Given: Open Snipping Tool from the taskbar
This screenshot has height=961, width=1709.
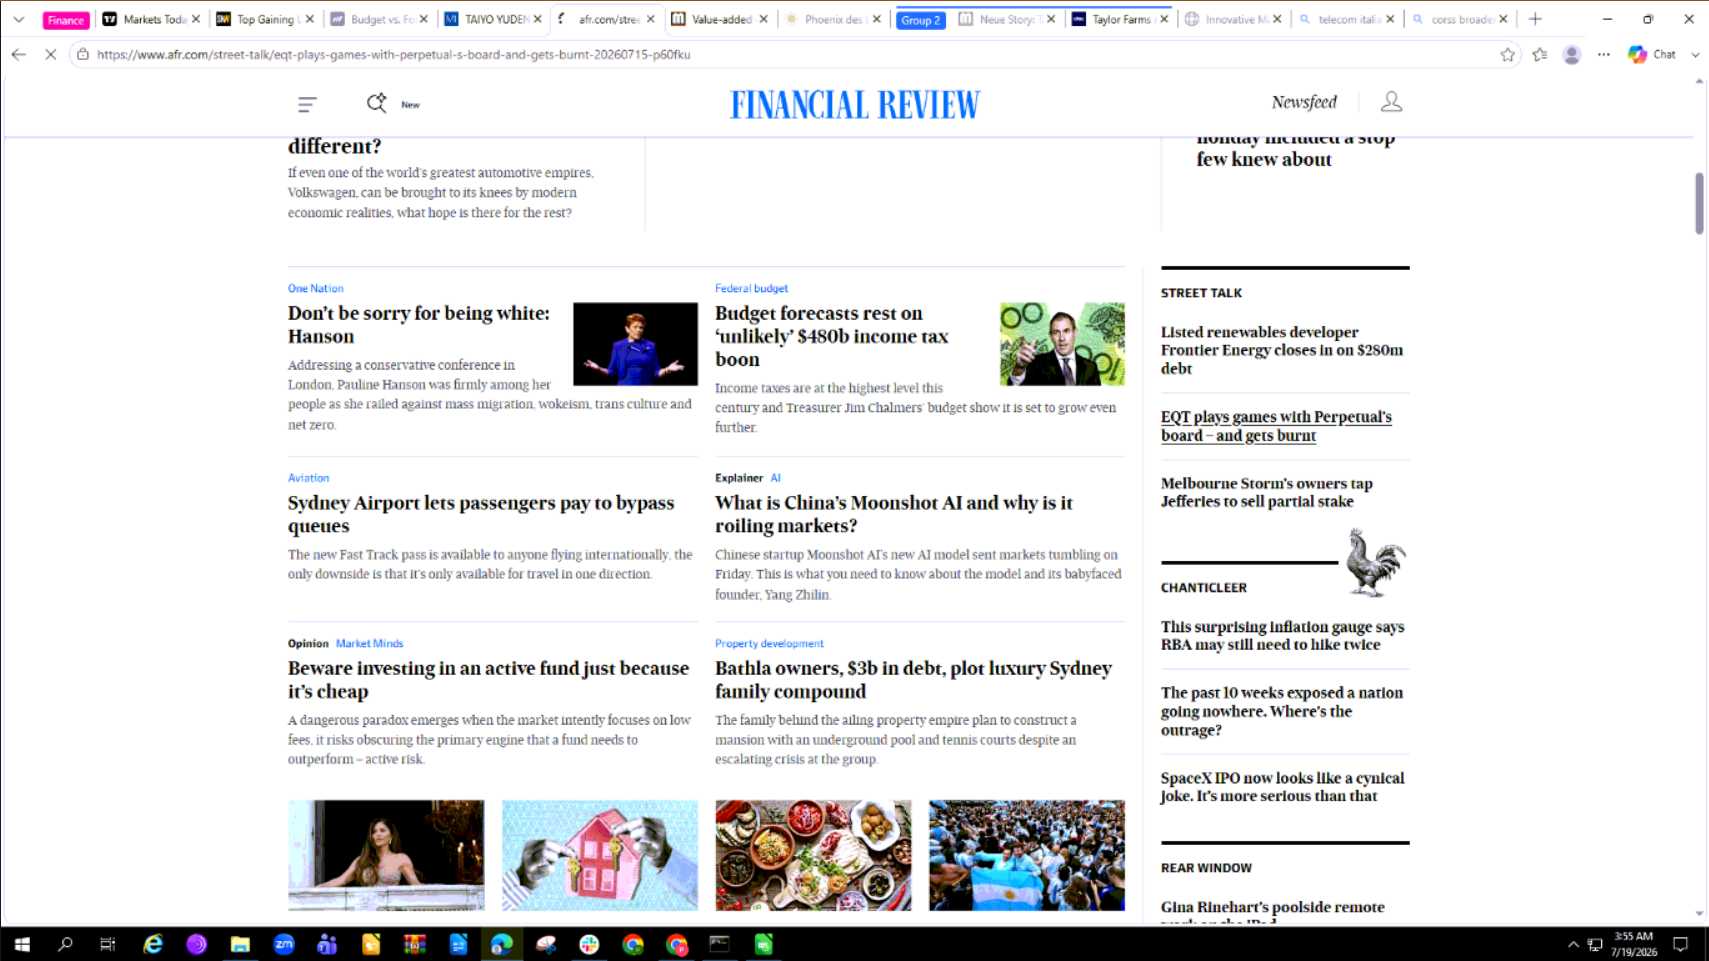Looking at the screenshot, I should click(x=546, y=944).
